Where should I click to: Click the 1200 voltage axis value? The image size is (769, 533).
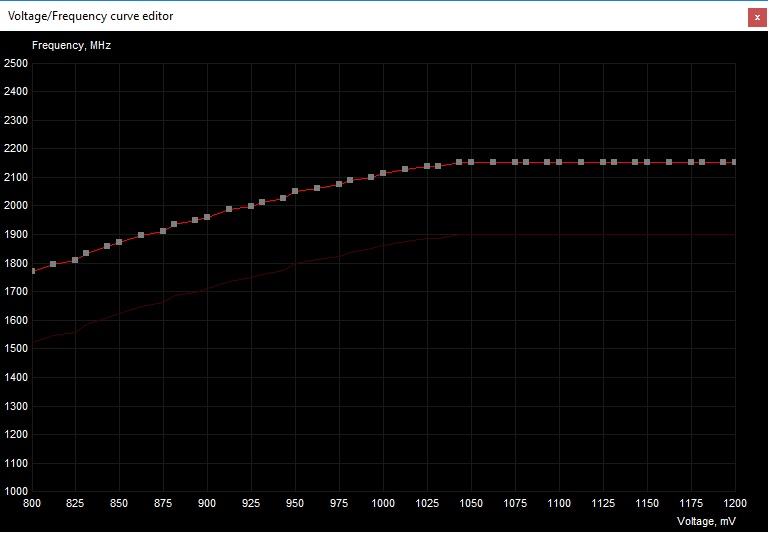coord(735,503)
